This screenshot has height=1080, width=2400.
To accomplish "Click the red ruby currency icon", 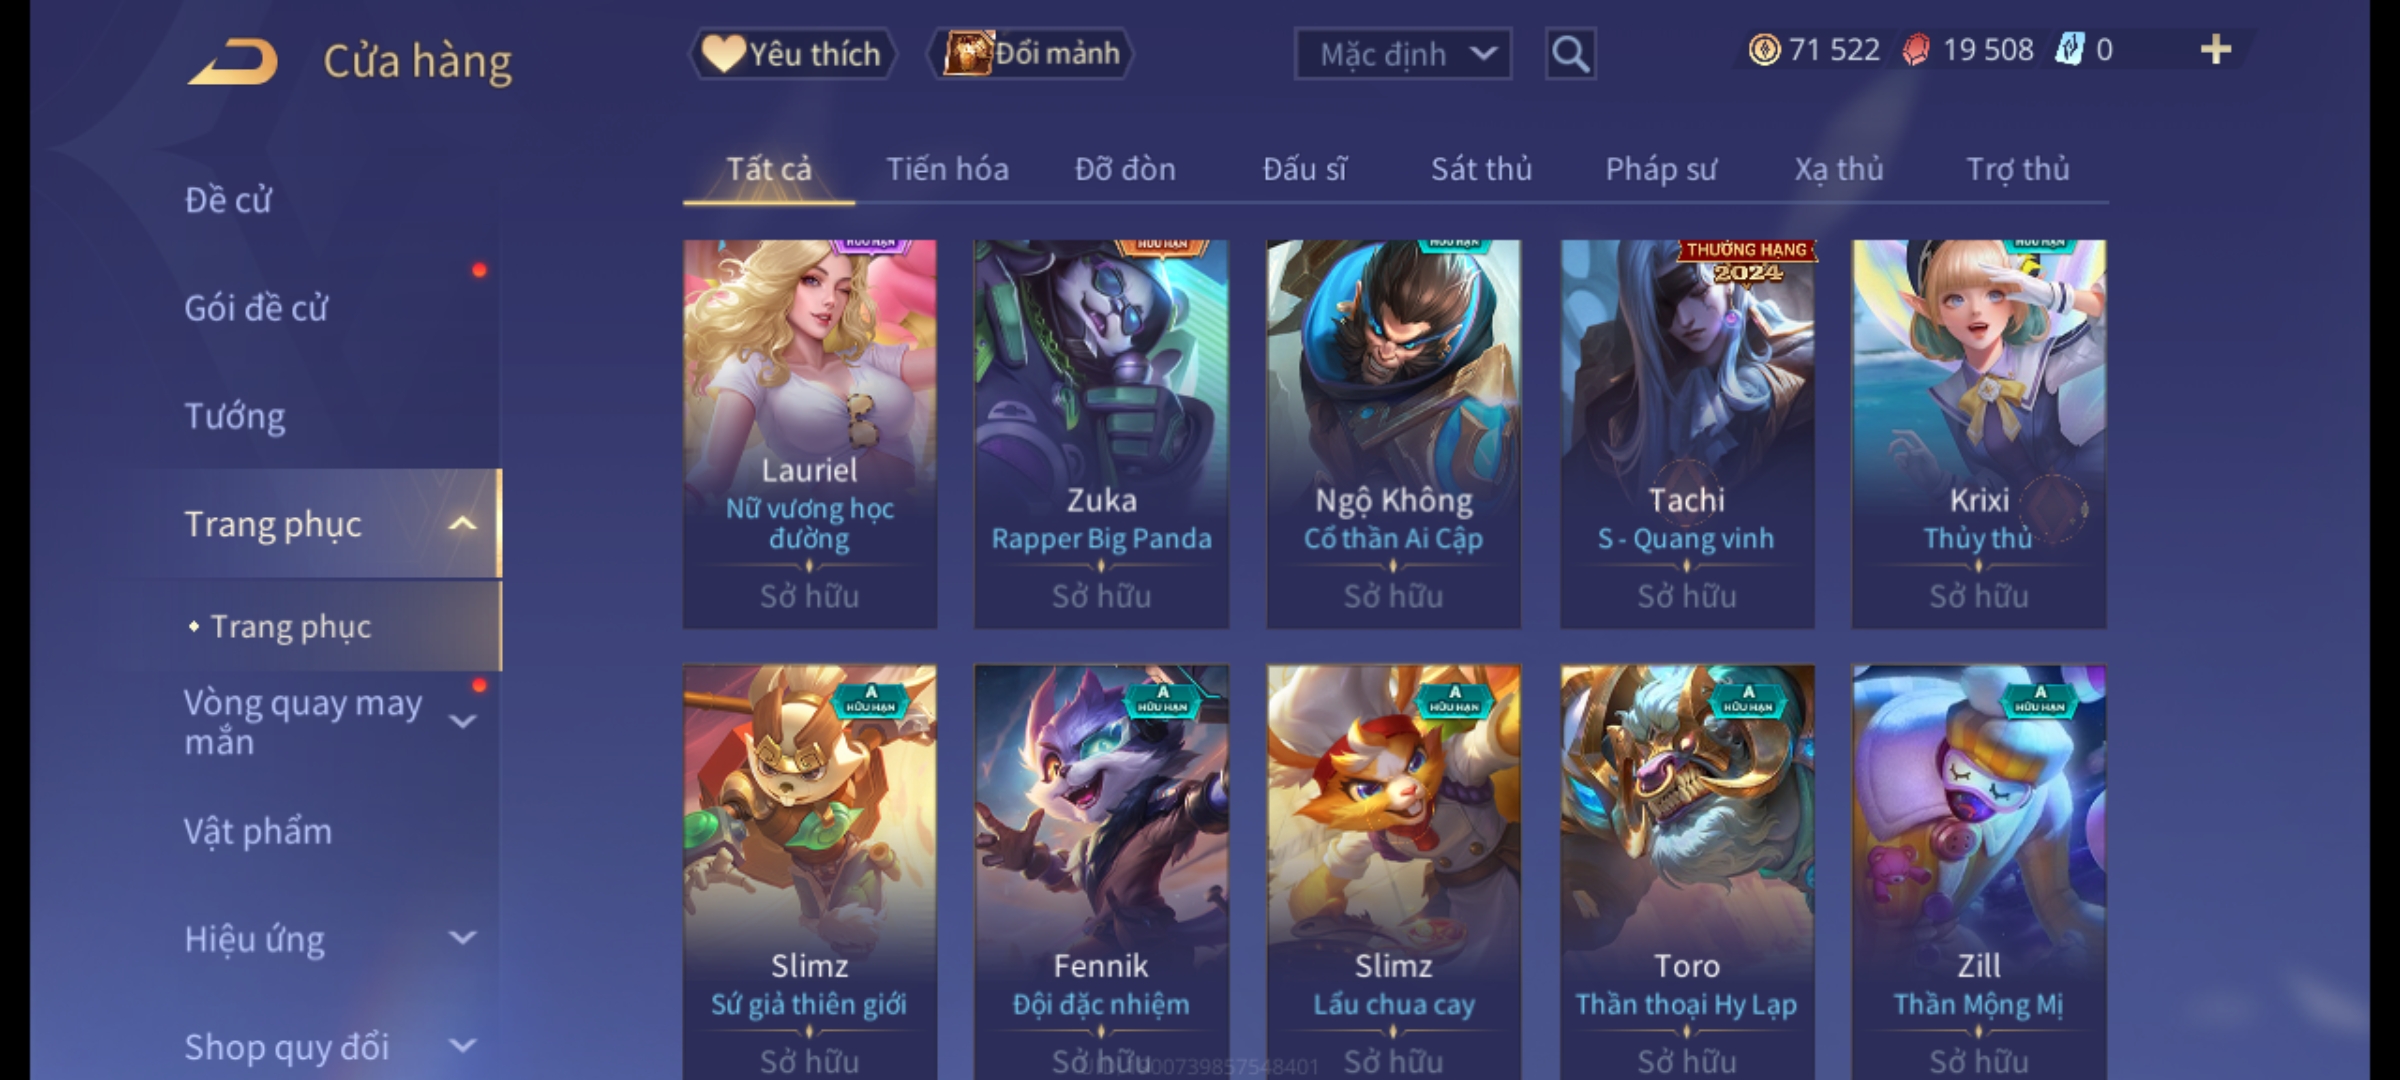I will pyautogui.click(x=1915, y=50).
